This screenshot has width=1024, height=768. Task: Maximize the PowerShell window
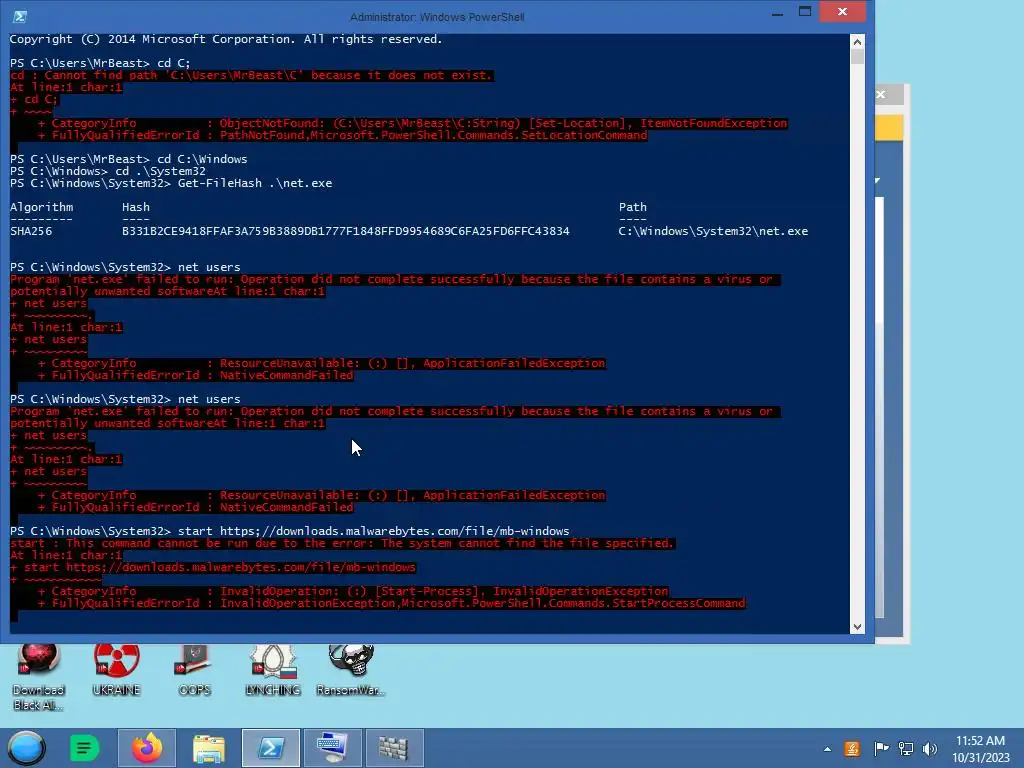pyautogui.click(x=805, y=12)
